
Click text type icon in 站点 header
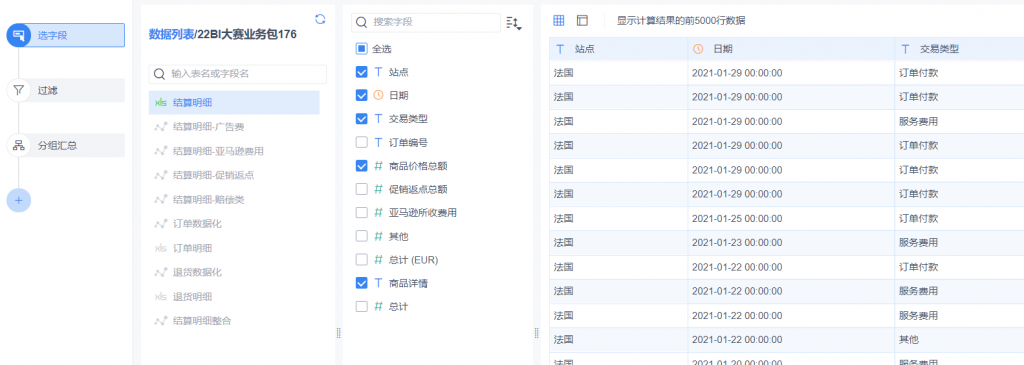point(560,49)
